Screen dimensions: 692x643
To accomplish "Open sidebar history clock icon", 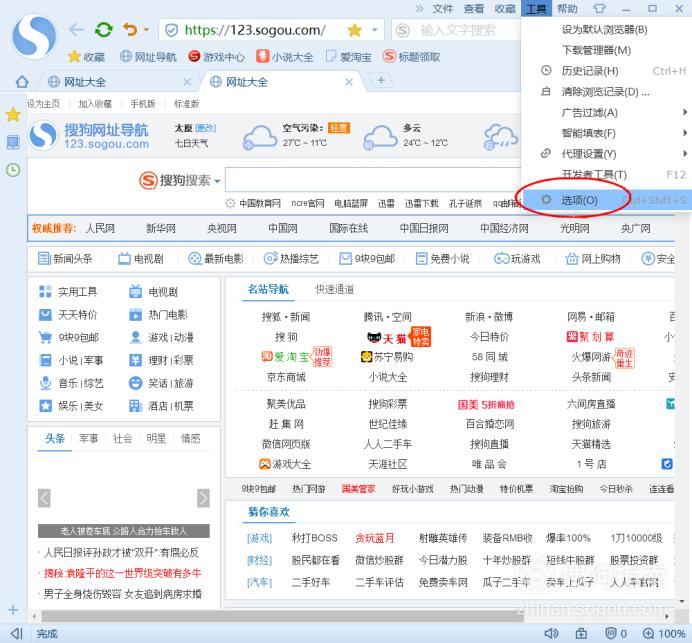I will pyautogui.click(x=13, y=170).
